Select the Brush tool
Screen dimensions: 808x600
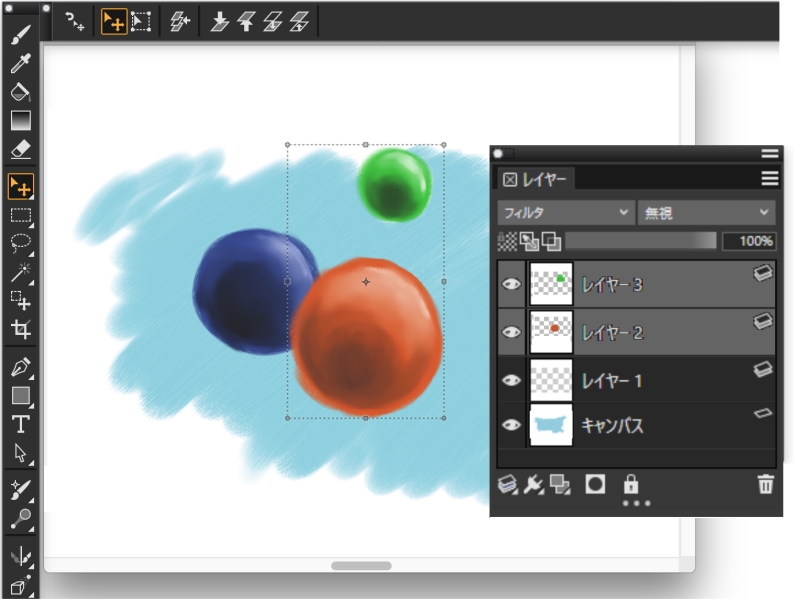(20, 36)
